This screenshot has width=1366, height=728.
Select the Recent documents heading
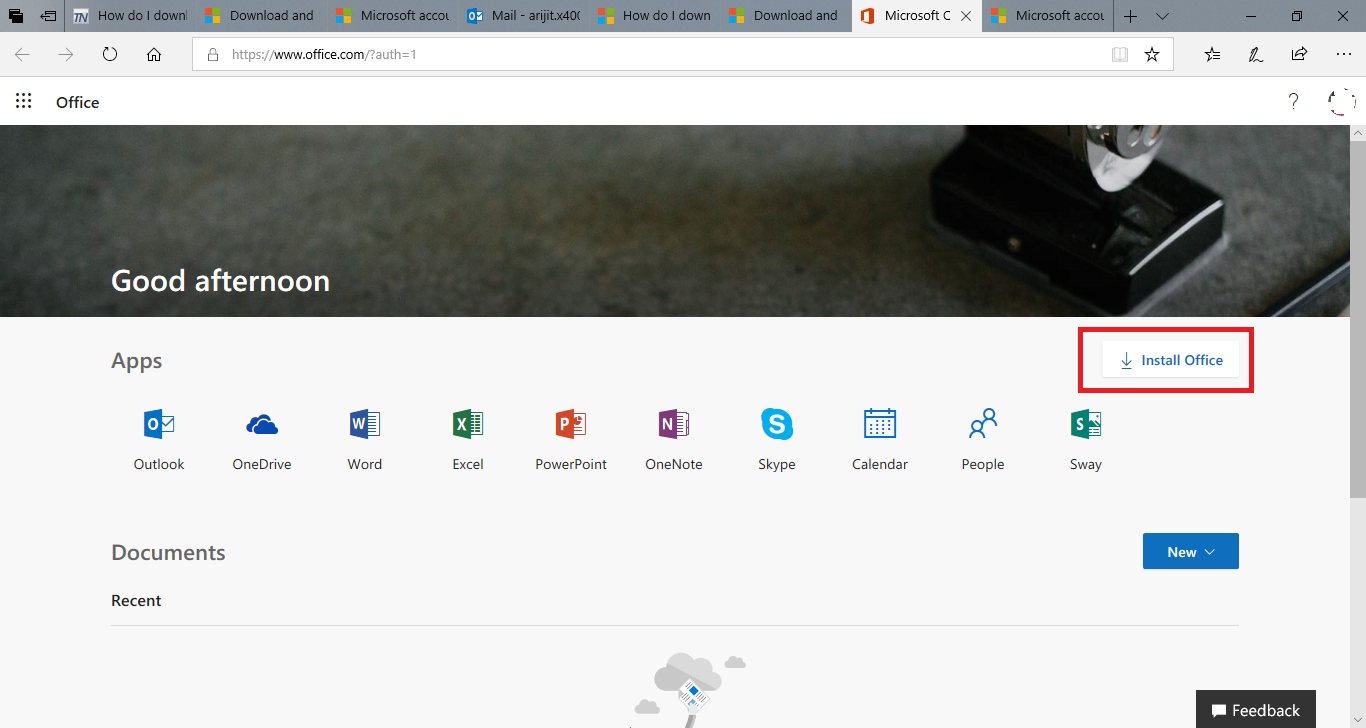click(x=136, y=600)
